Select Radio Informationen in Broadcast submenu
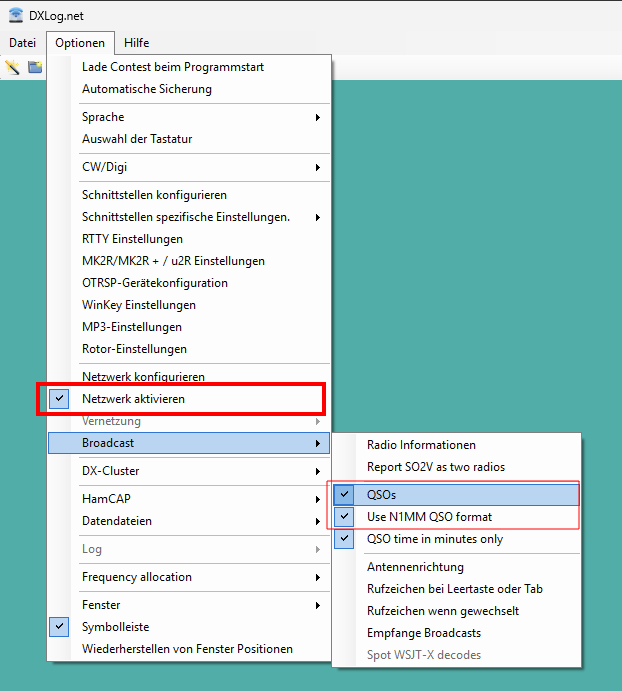The image size is (622, 691). pyautogui.click(x=421, y=445)
